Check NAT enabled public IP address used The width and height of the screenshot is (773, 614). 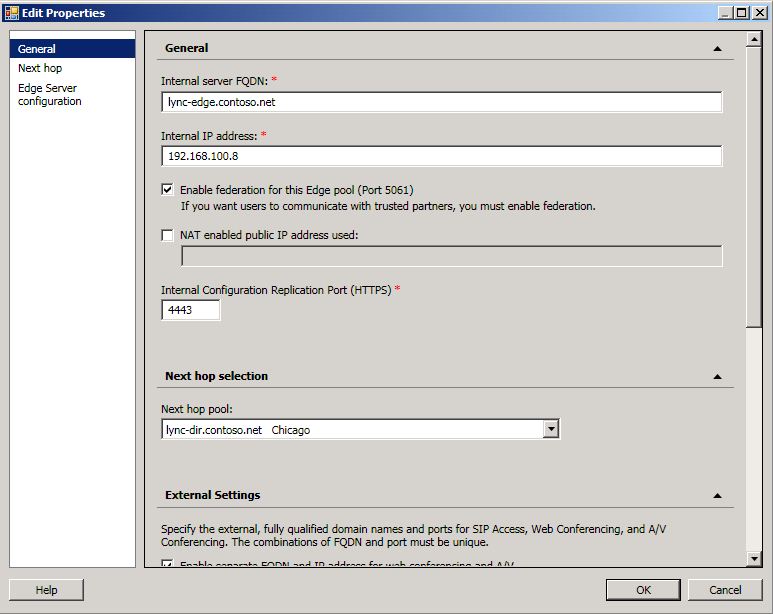pyautogui.click(x=168, y=235)
